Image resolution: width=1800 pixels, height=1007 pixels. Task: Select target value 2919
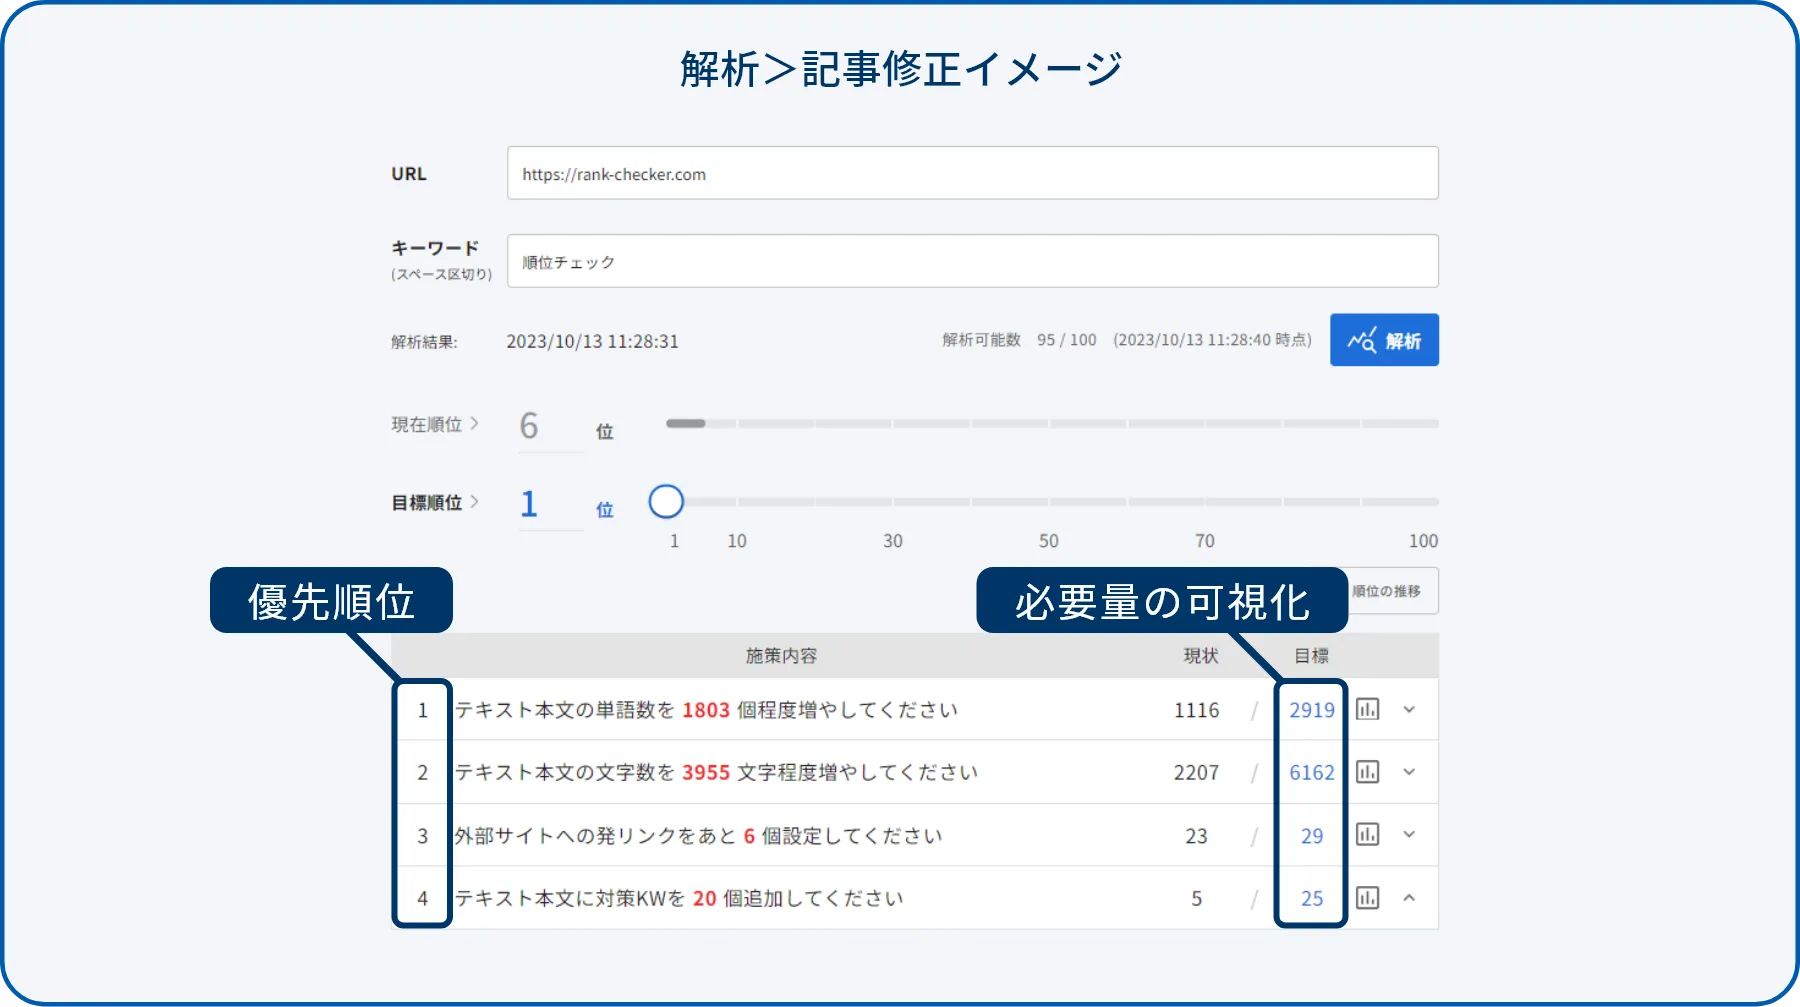click(x=1312, y=710)
